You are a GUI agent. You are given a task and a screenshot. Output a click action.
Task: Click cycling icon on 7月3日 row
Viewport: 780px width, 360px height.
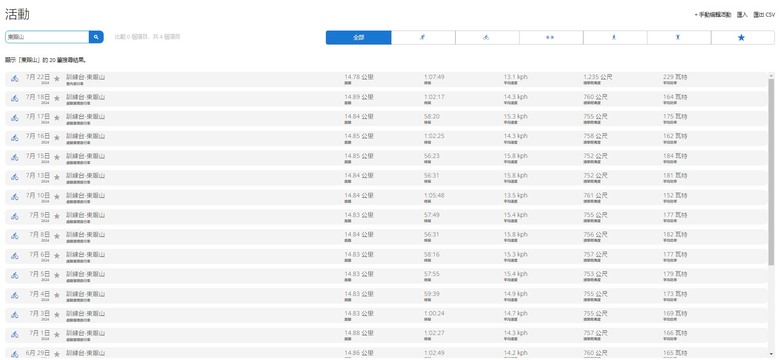[x=15, y=315]
